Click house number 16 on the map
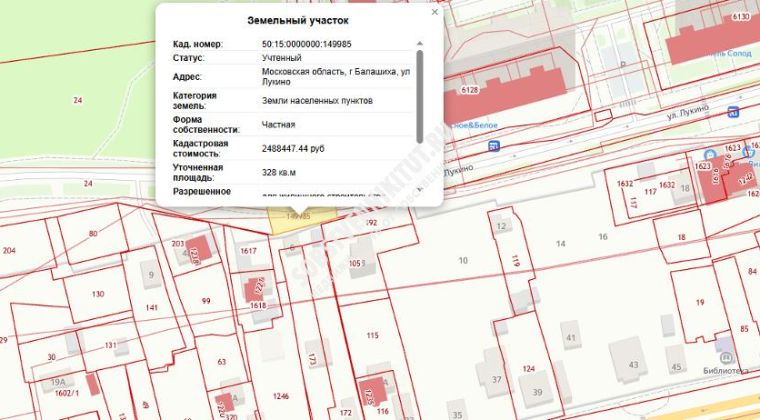 pos(602,237)
